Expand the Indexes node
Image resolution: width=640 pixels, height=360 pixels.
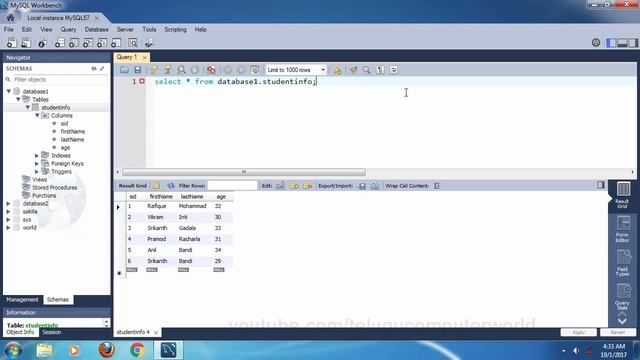37,156
